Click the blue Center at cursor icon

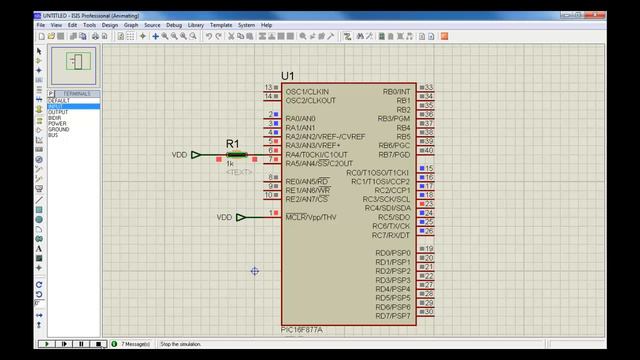point(156,36)
